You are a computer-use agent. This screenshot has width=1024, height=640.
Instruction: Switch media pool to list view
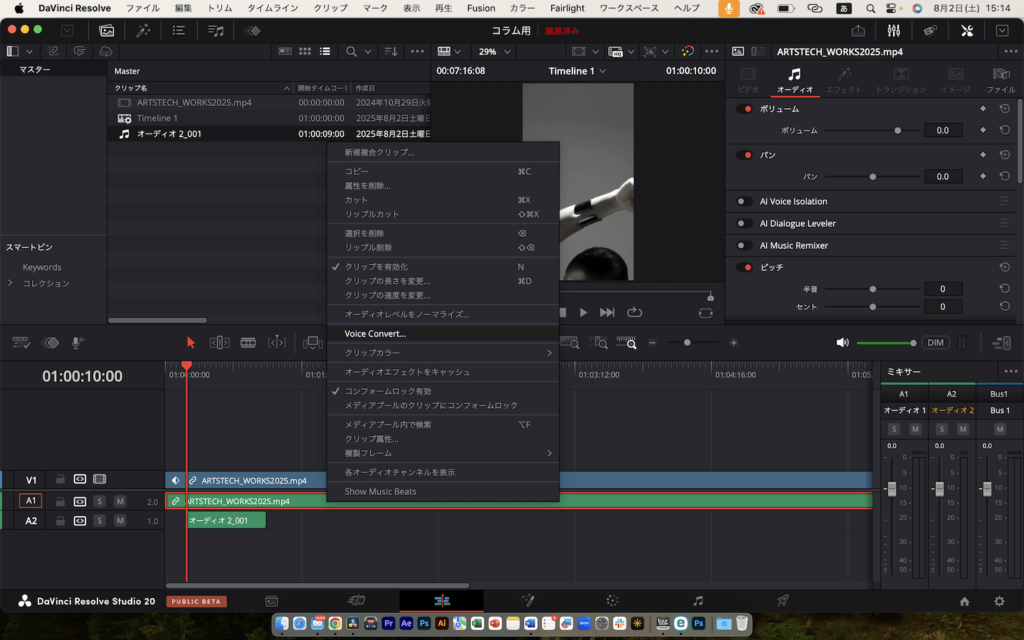(x=325, y=51)
